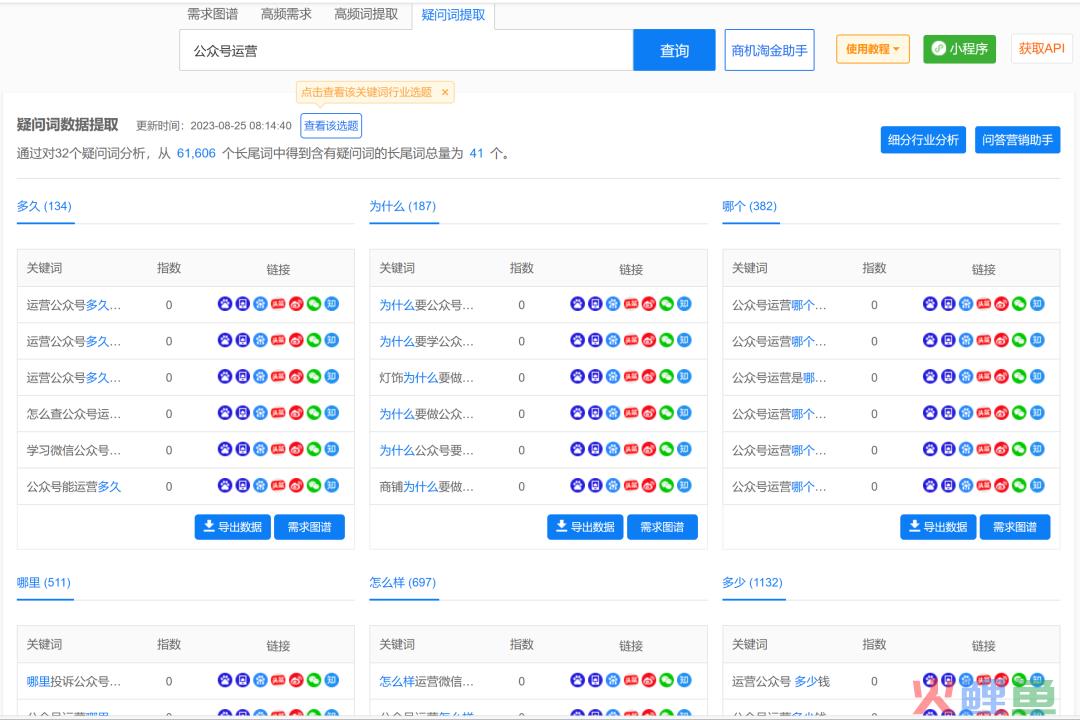Open WeChat icon in 商铺为什么要做 row
Image resolution: width=1080 pixels, height=720 pixels.
[x=667, y=486]
